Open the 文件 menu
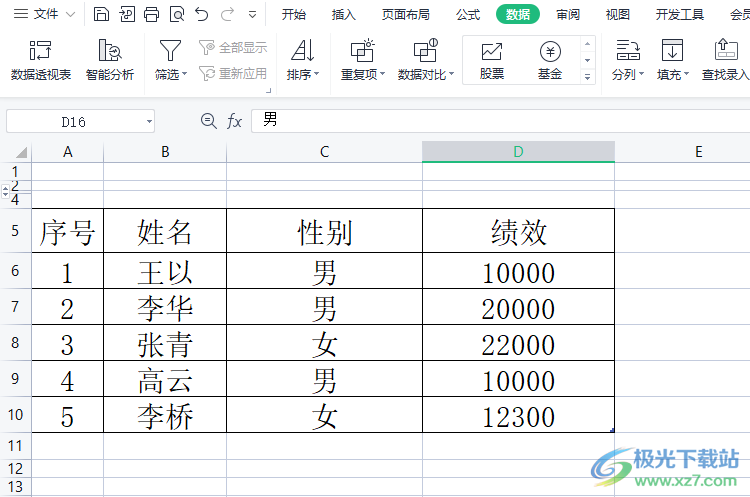Screen dimensions: 750x497 [44, 14]
